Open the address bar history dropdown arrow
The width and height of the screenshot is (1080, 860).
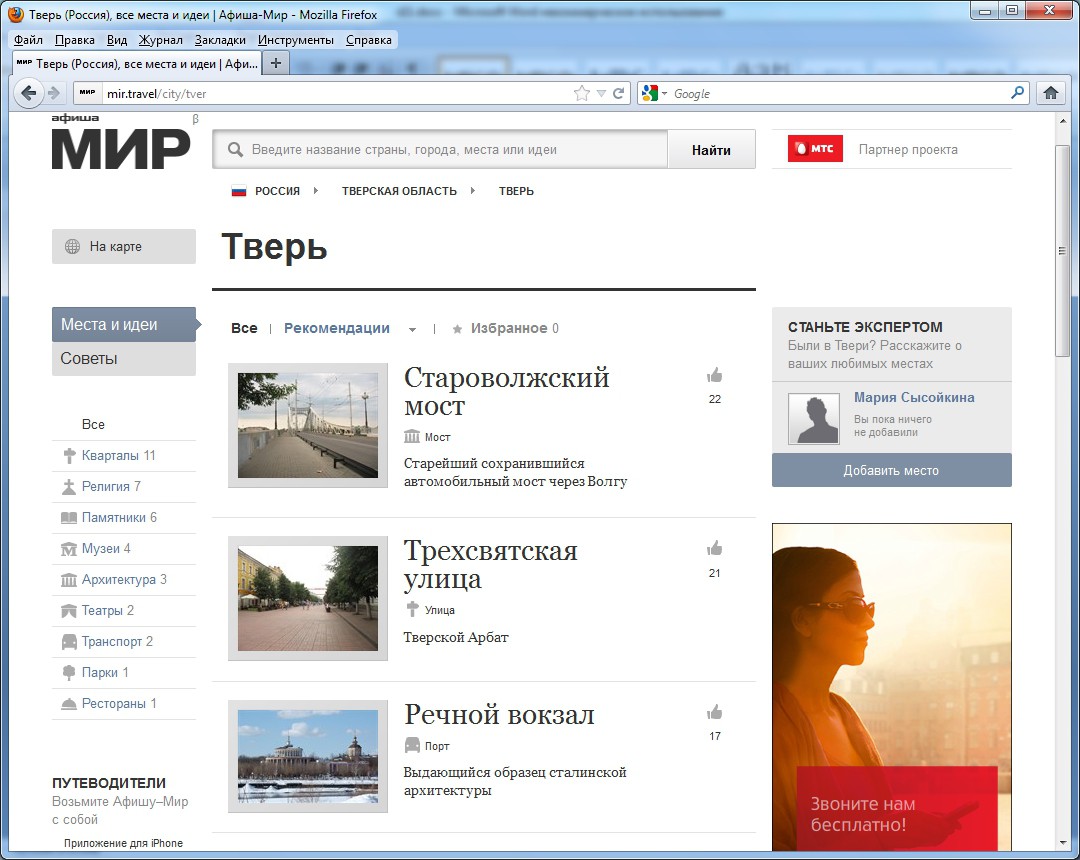pyautogui.click(x=601, y=93)
